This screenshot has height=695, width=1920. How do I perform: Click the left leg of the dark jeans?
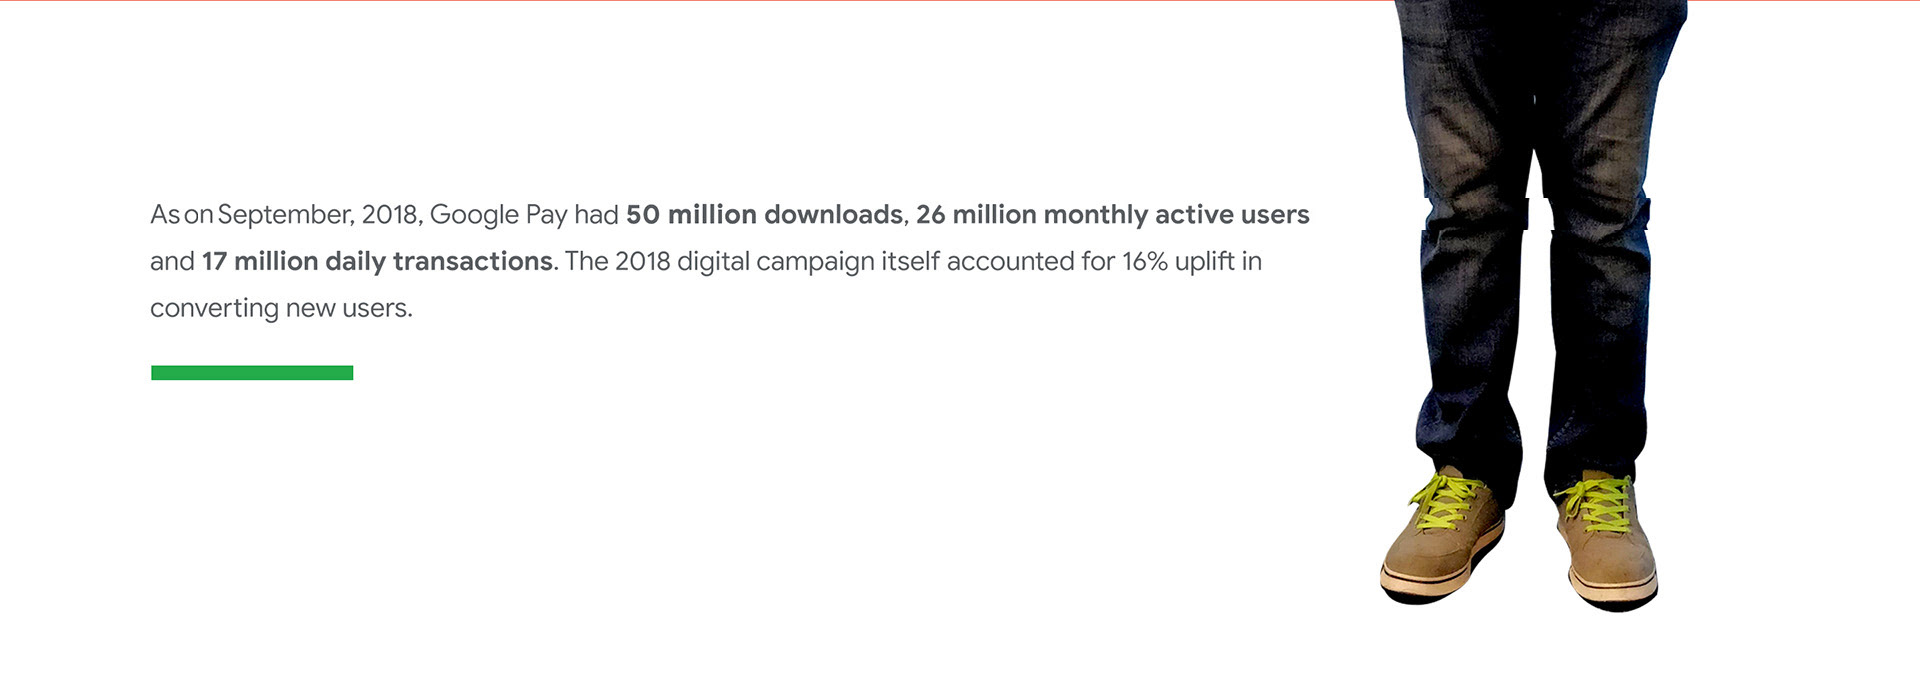tap(1472, 300)
